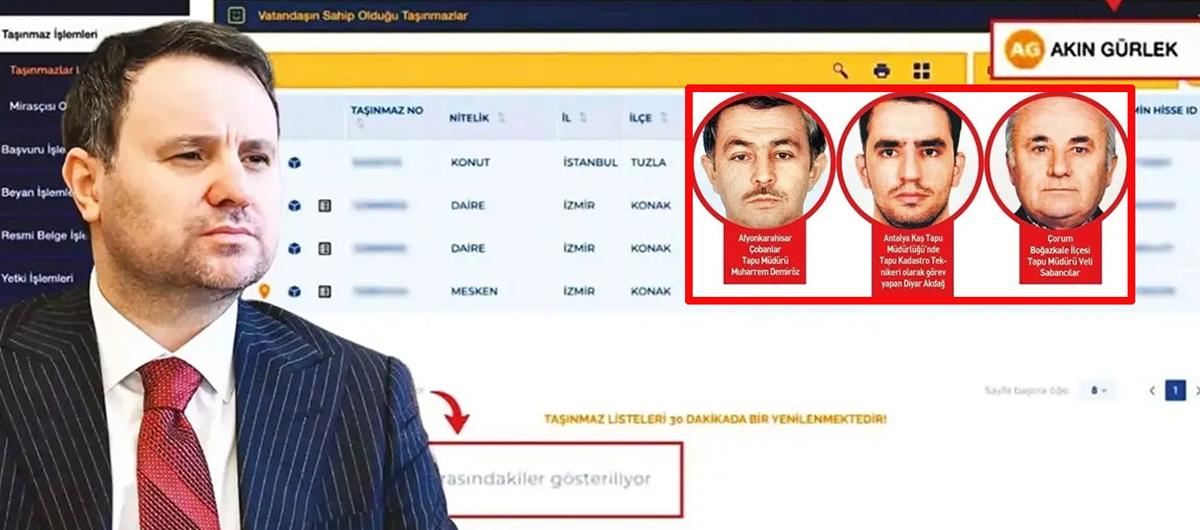
Task: Click the orange map pin in MESKEN row
Action: tap(264, 291)
